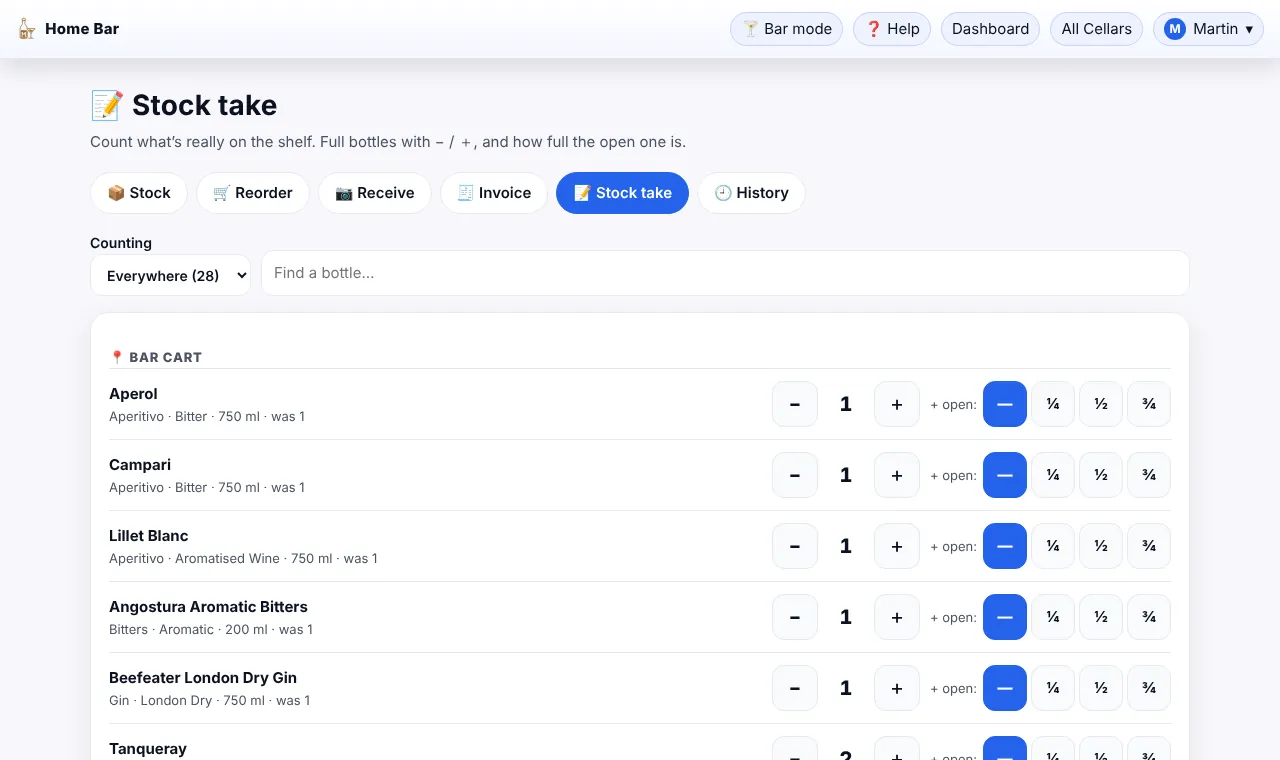
Task: Click the Home Bar bottle logo icon
Action: tap(27, 29)
